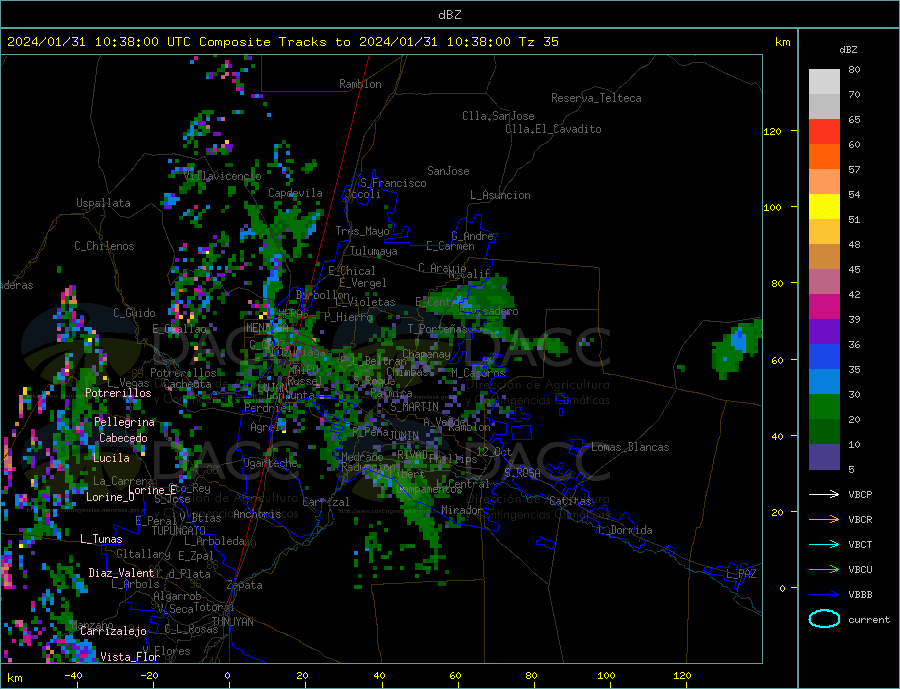900x689 pixels.
Task: Click the 'Capdevila' map label
Action: coord(295,193)
